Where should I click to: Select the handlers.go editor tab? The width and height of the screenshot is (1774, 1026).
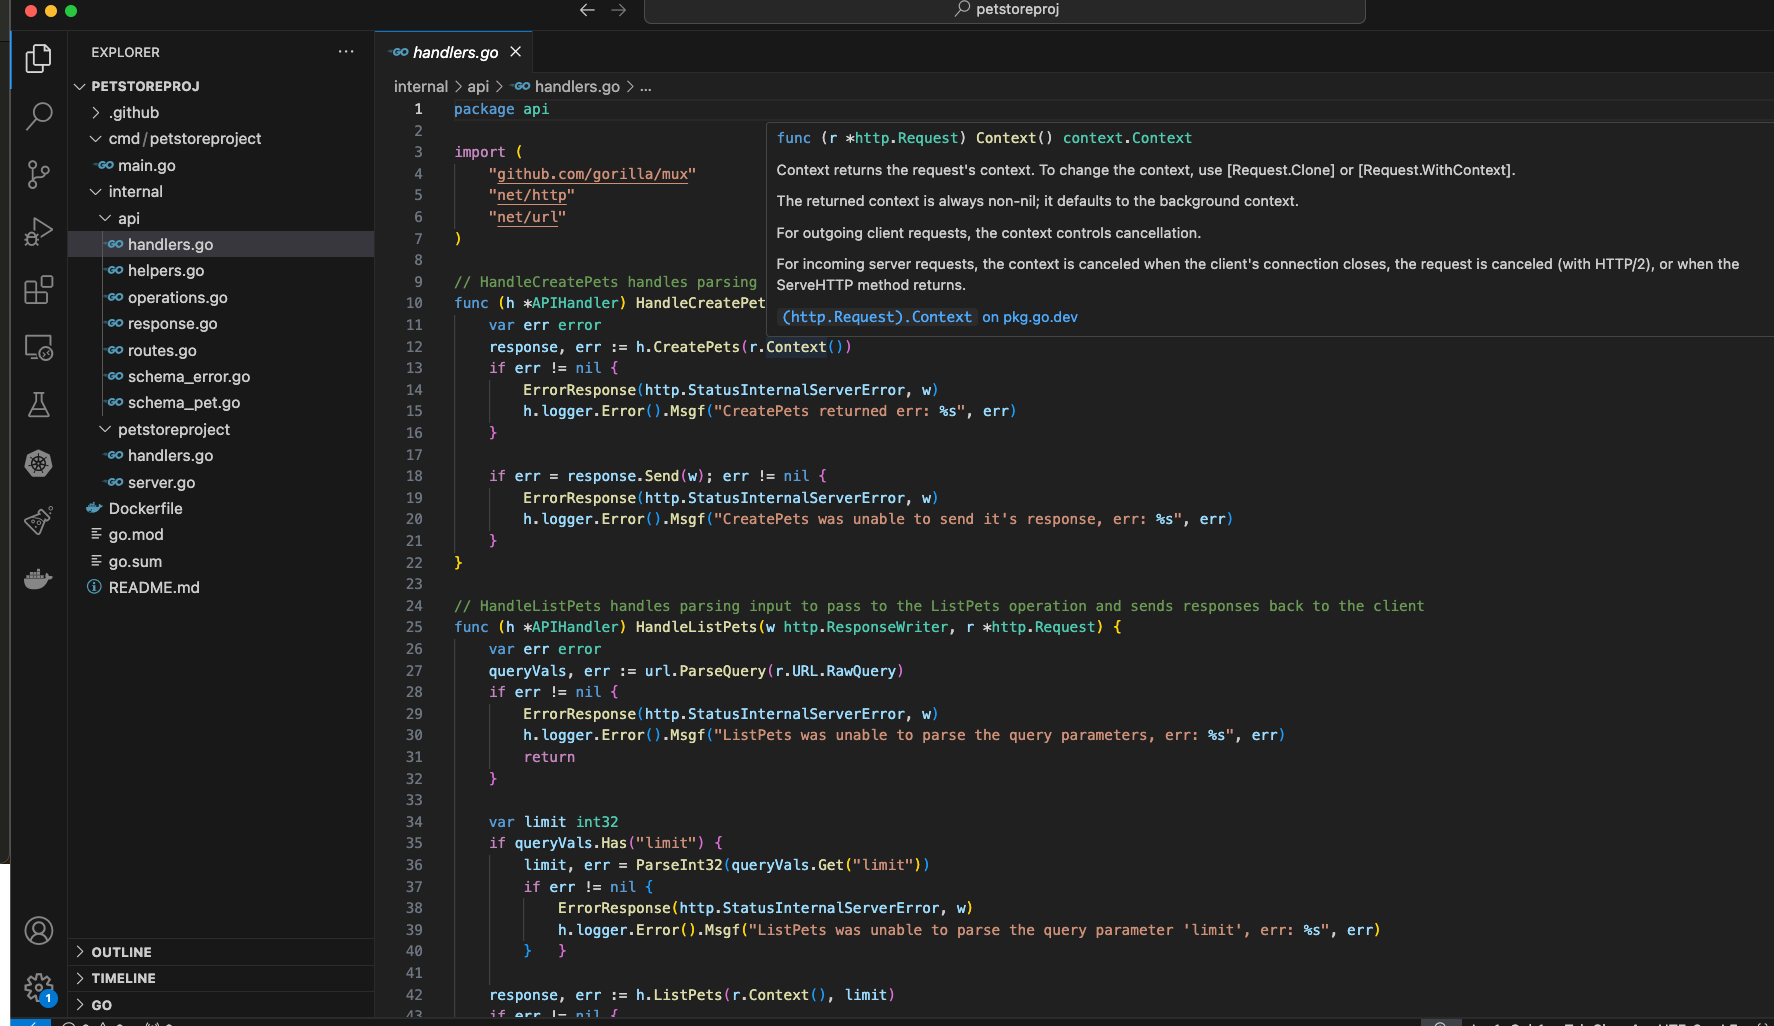454,52
